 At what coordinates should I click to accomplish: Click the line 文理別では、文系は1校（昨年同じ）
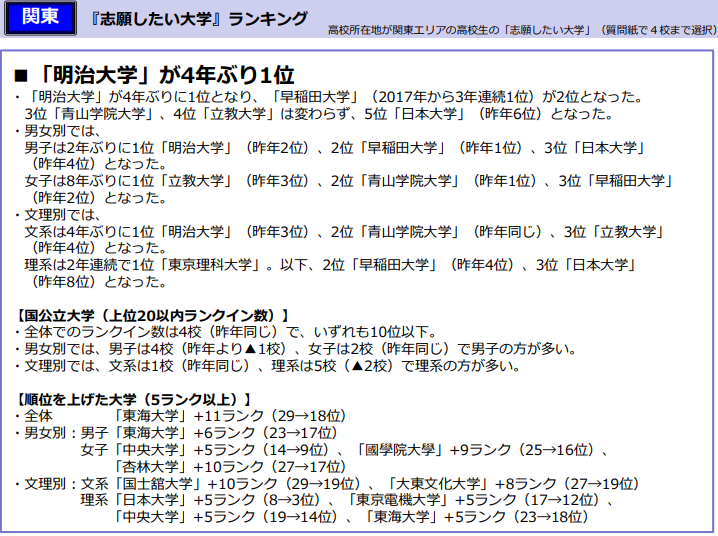(x=273, y=366)
